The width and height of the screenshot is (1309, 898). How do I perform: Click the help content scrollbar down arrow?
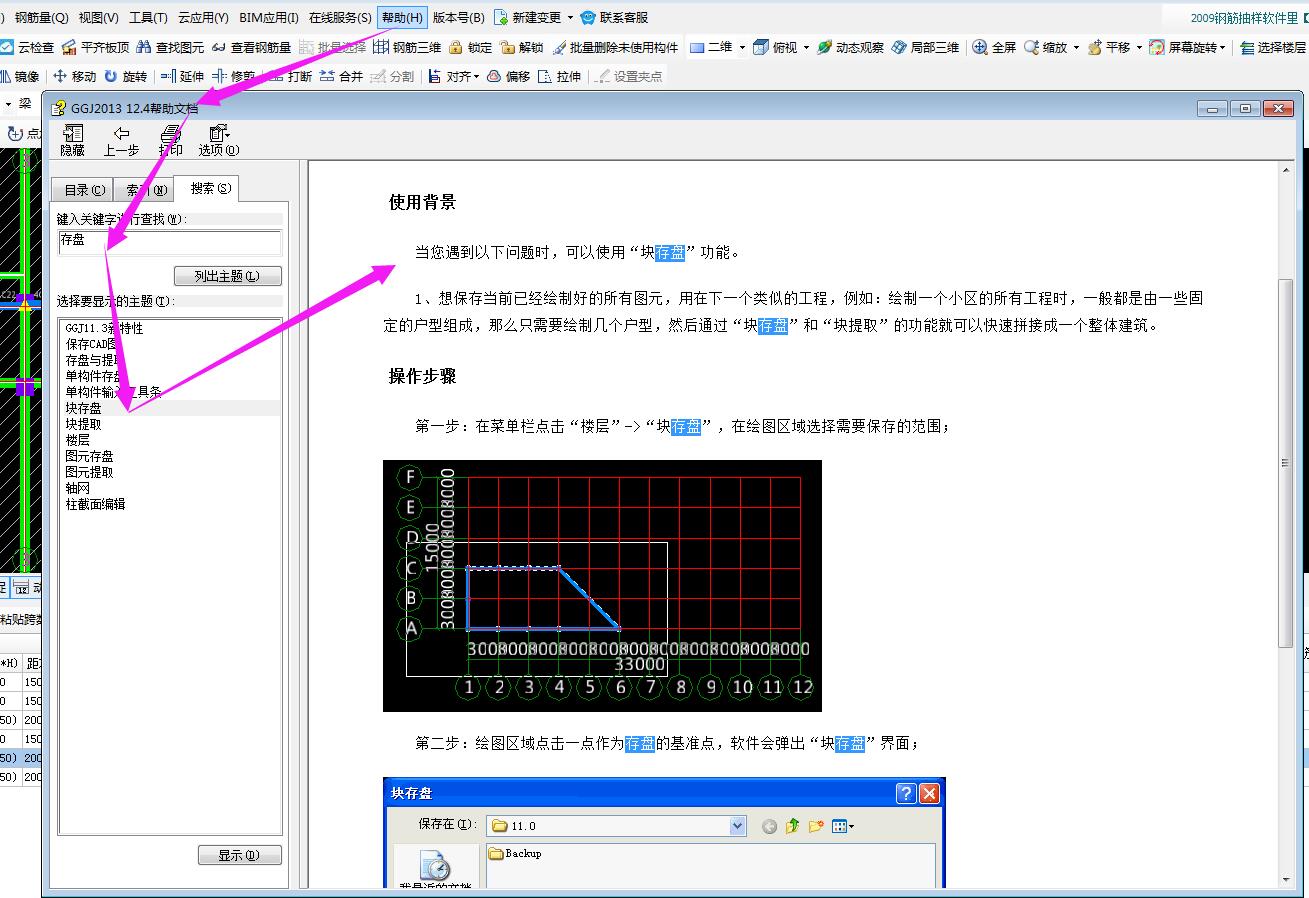click(x=1286, y=879)
